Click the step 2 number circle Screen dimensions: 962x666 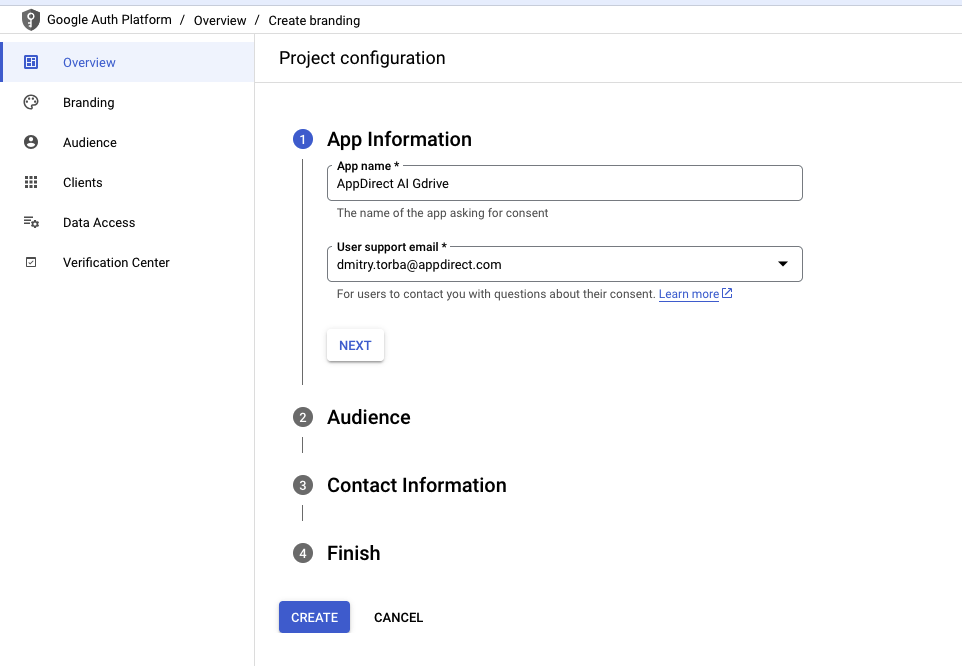(302, 418)
